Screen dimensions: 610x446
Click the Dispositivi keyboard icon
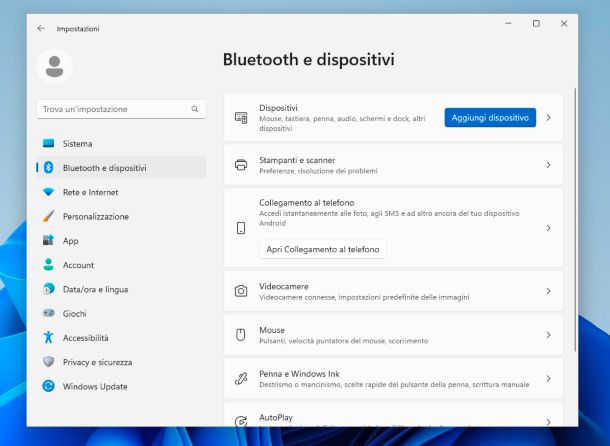point(241,118)
